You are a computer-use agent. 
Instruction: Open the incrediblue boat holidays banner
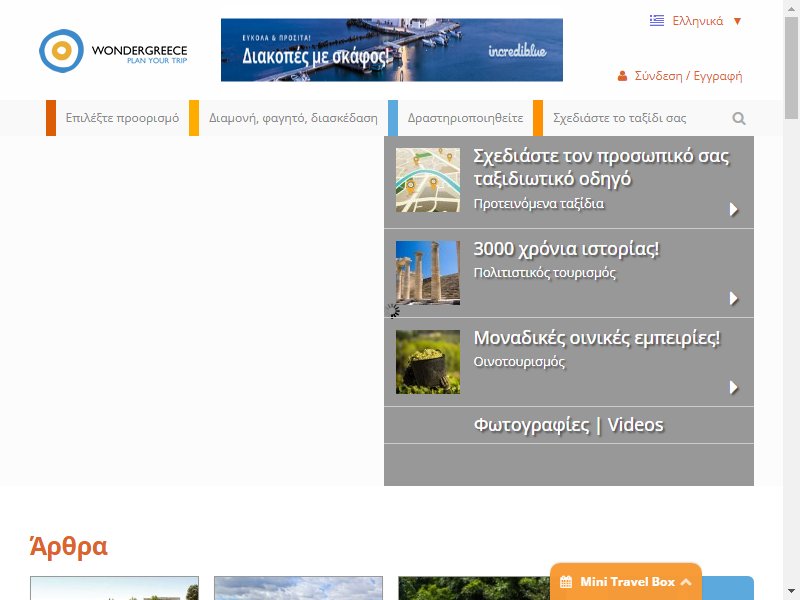click(x=392, y=50)
